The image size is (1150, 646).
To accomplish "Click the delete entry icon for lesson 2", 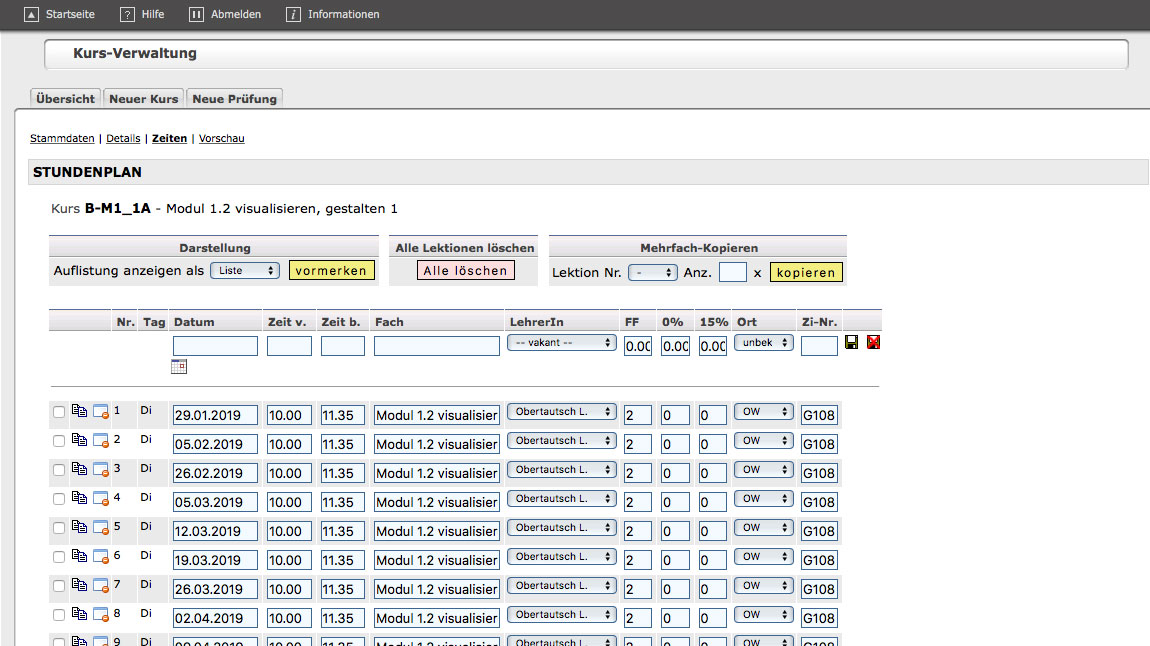I will click(x=101, y=441).
